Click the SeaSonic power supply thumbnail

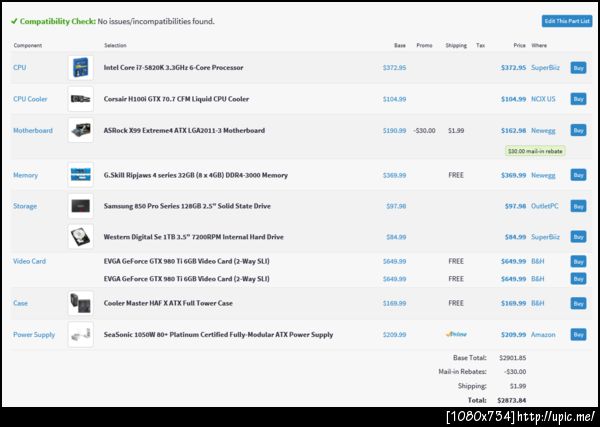click(x=81, y=334)
